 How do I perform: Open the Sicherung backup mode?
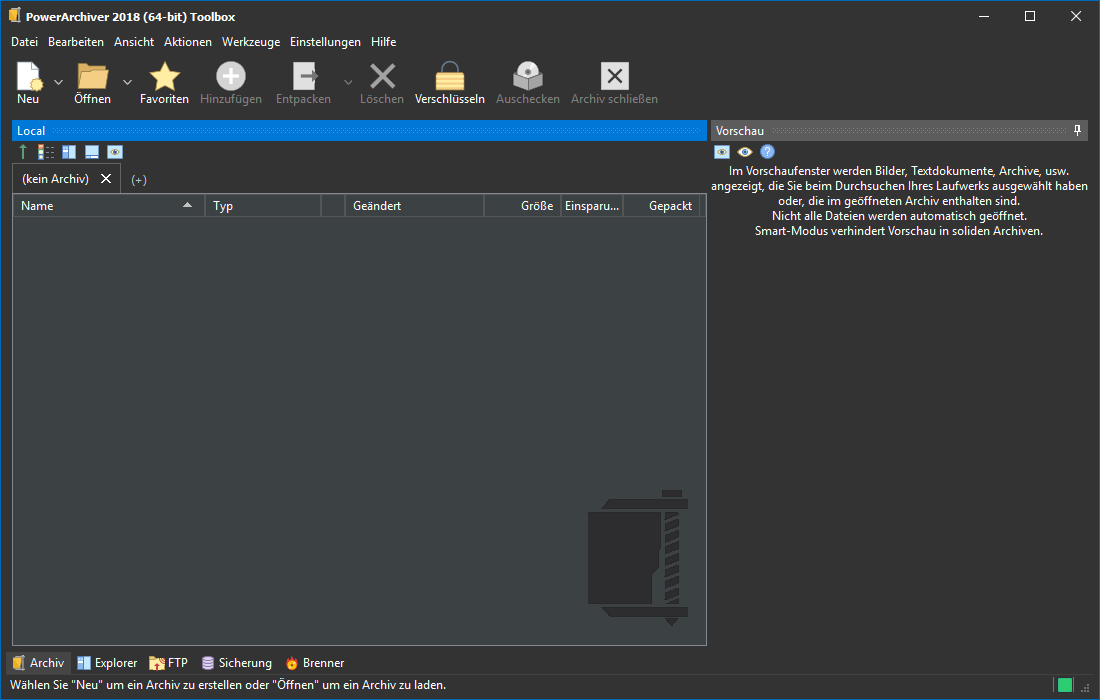pyautogui.click(x=236, y=663)
